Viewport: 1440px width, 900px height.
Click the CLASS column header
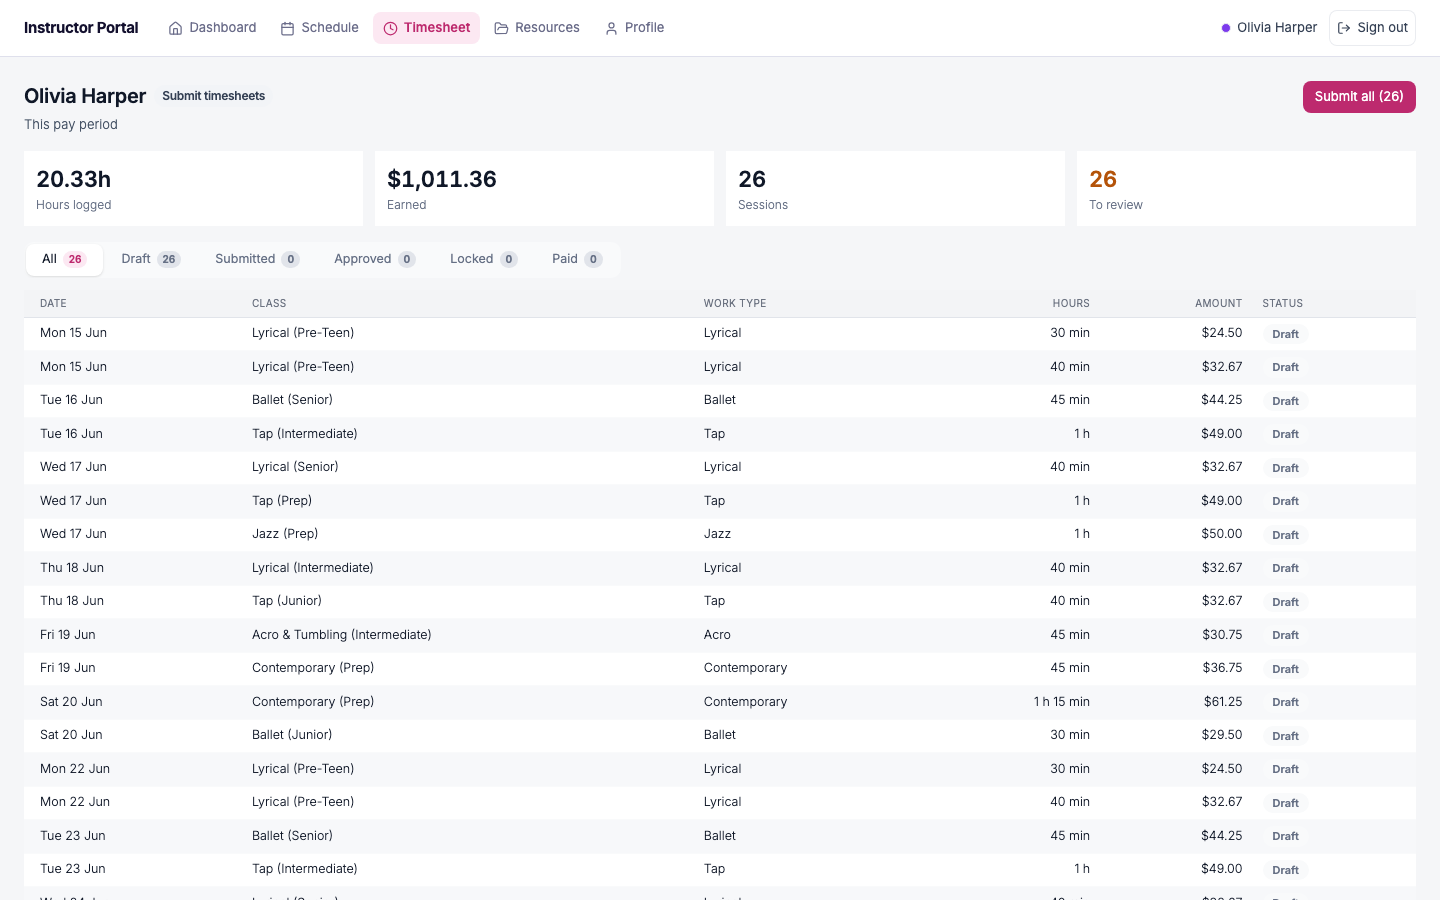point(269,303)
